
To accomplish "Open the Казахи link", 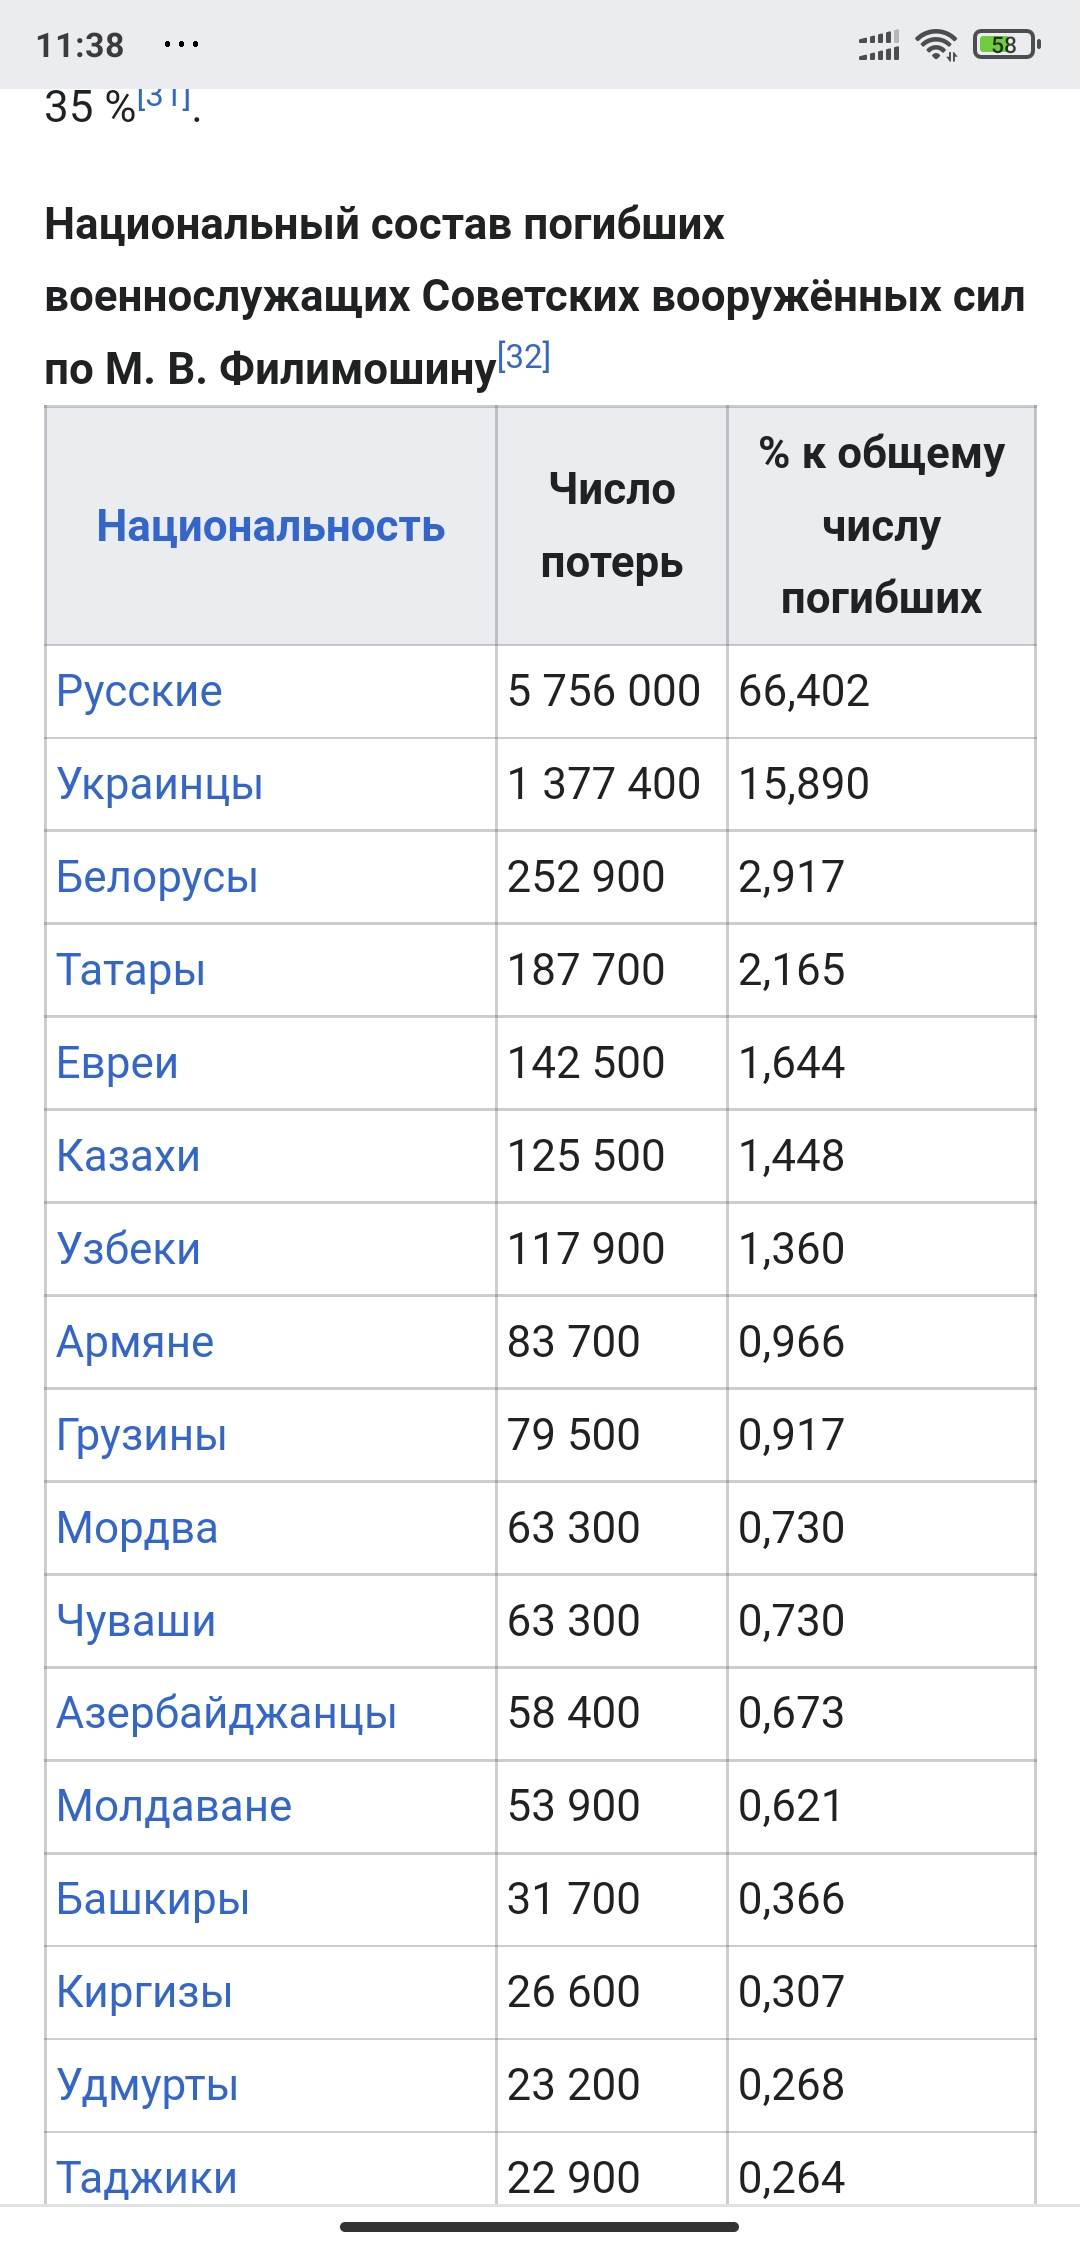I will pyautogui.click(x=128, y=1156).
